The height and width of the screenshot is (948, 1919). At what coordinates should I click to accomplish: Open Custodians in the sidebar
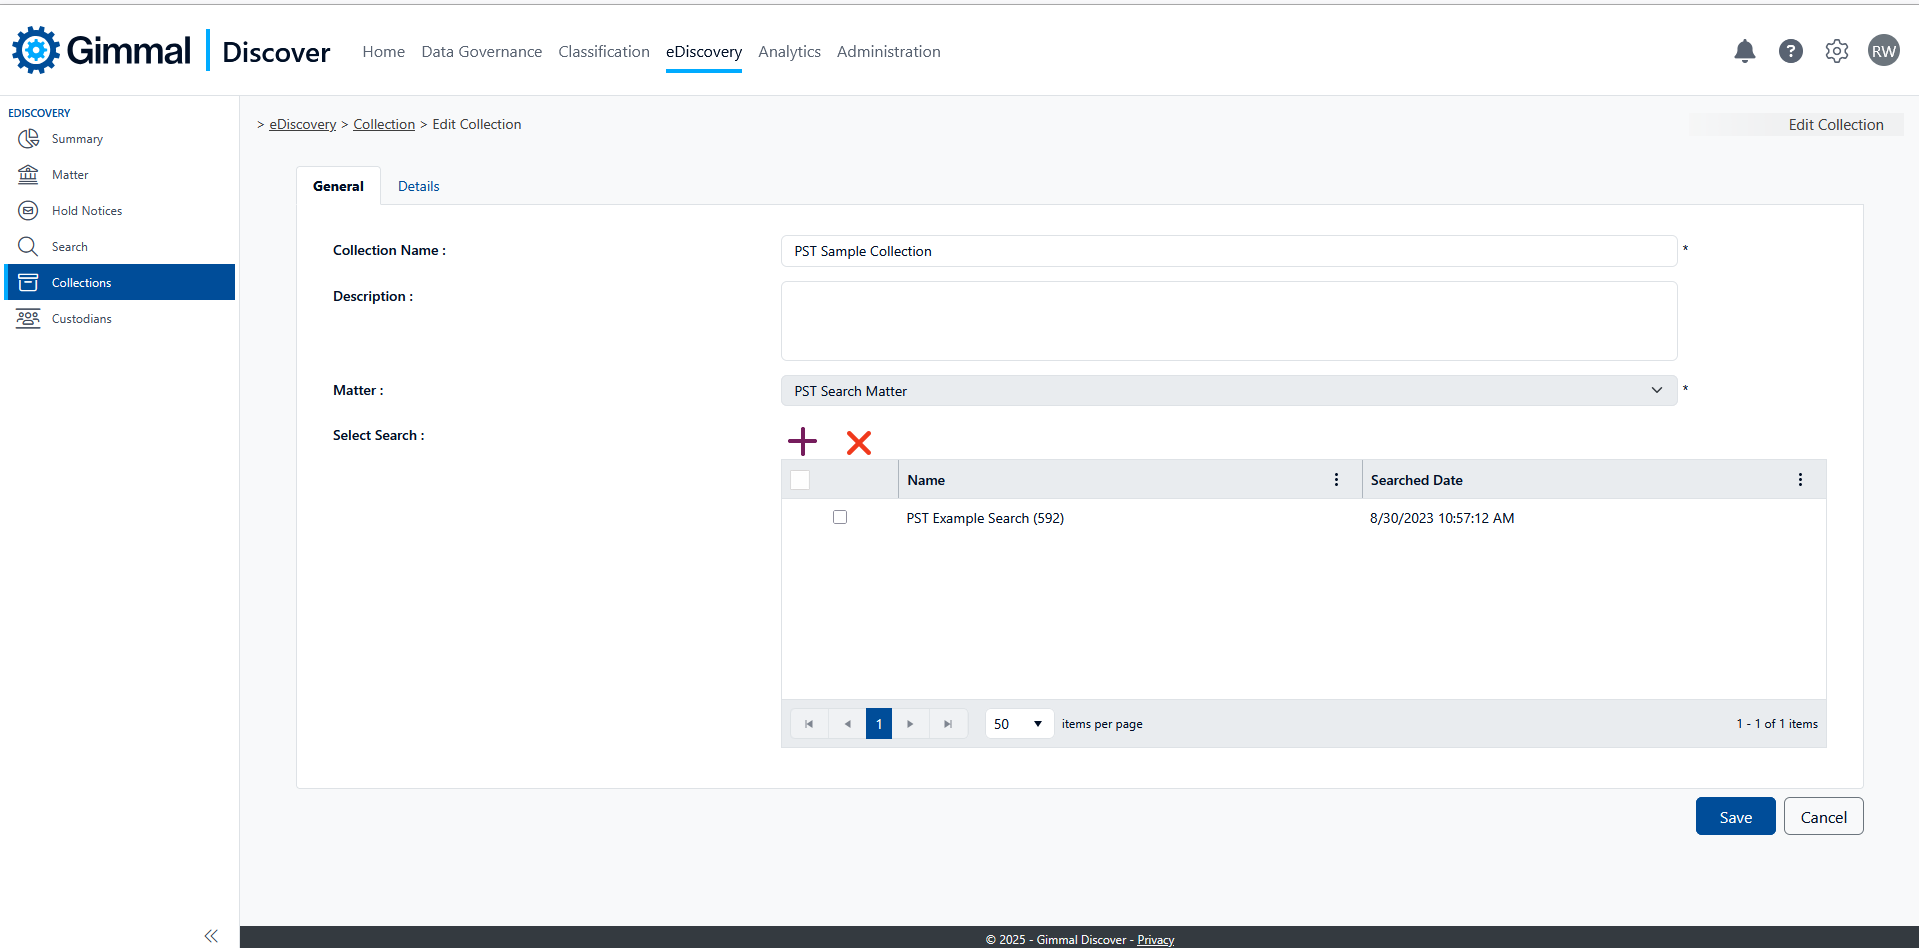tap(82, 319)
